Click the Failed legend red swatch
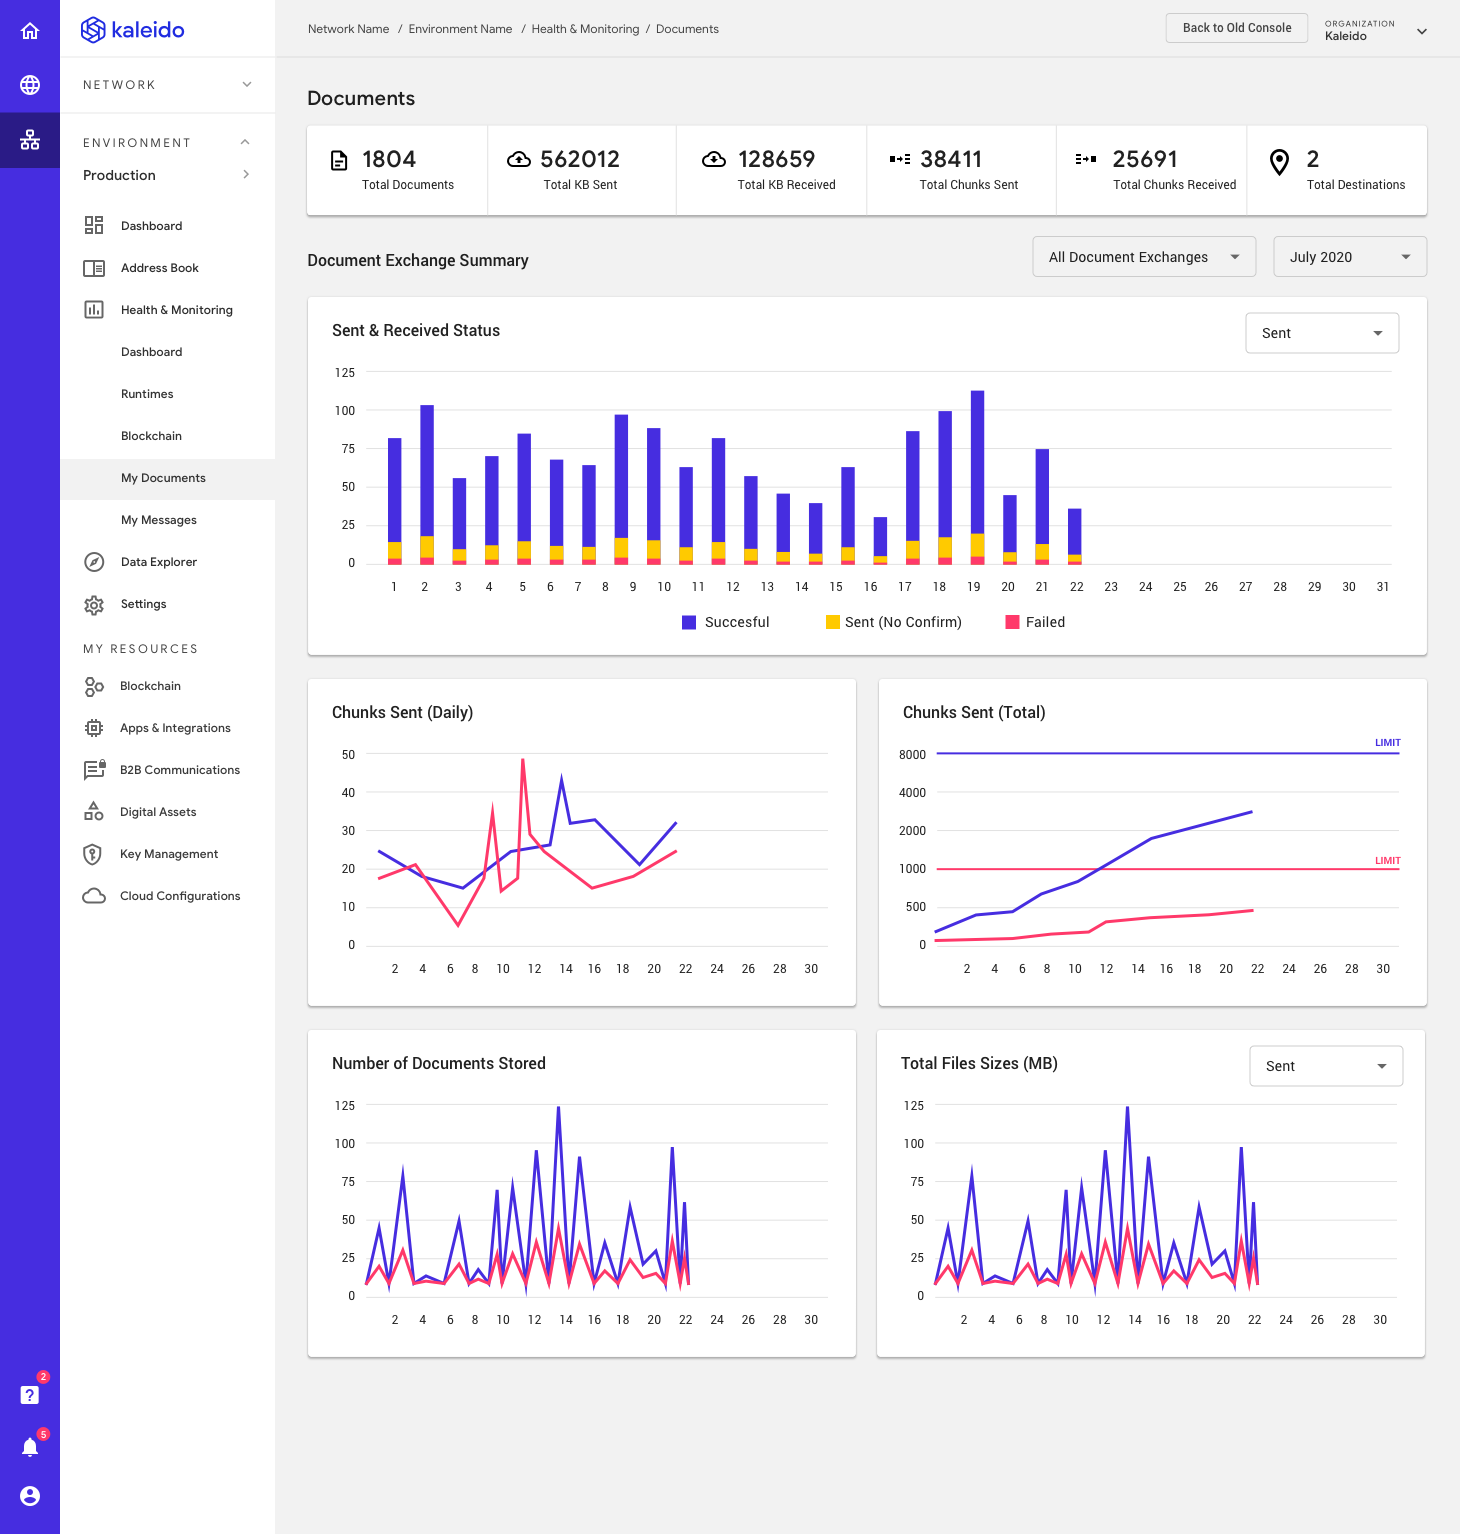Image resolution: width=1460 pixels, height=1534 pixels. 1012,622
